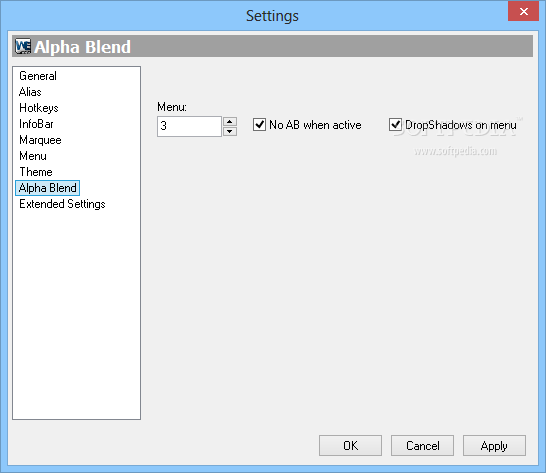
Task: Toggle the DropShadows on menu checkbox
Action: 395,125
